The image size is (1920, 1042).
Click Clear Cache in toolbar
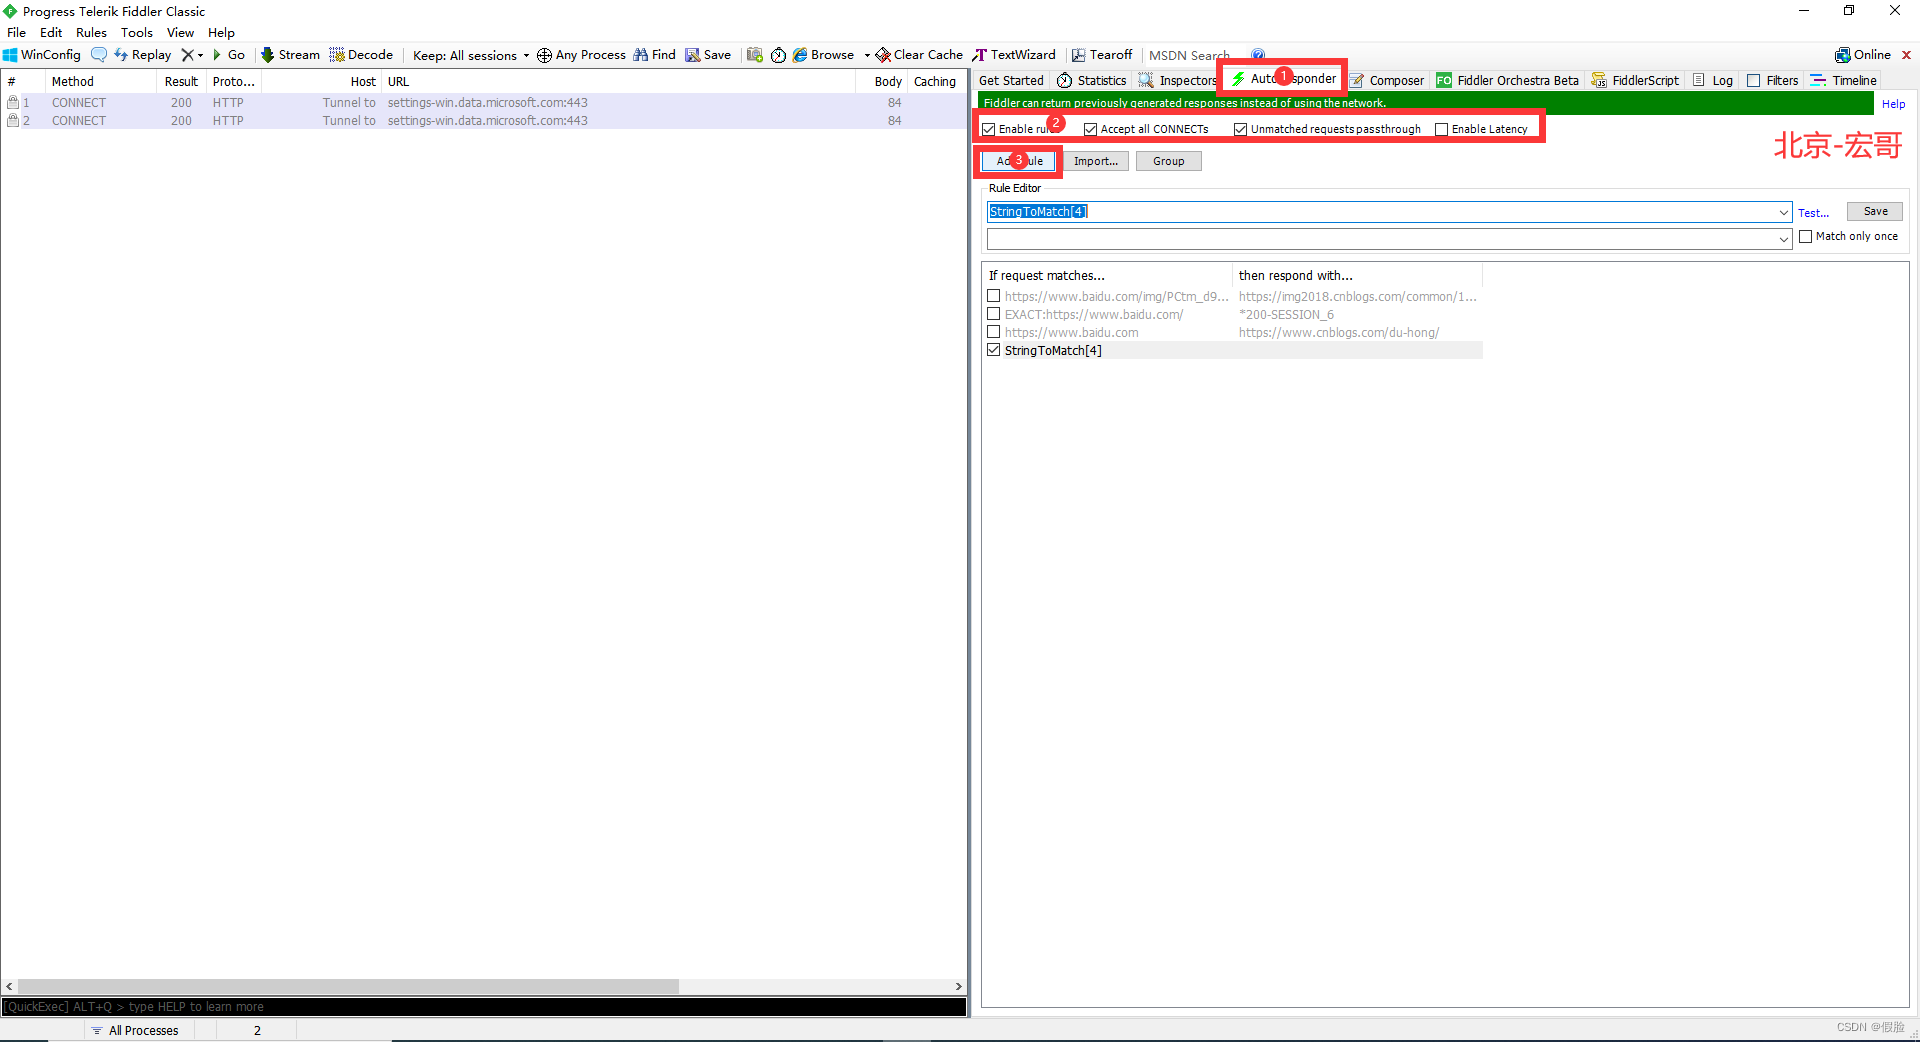coord(919,55)
